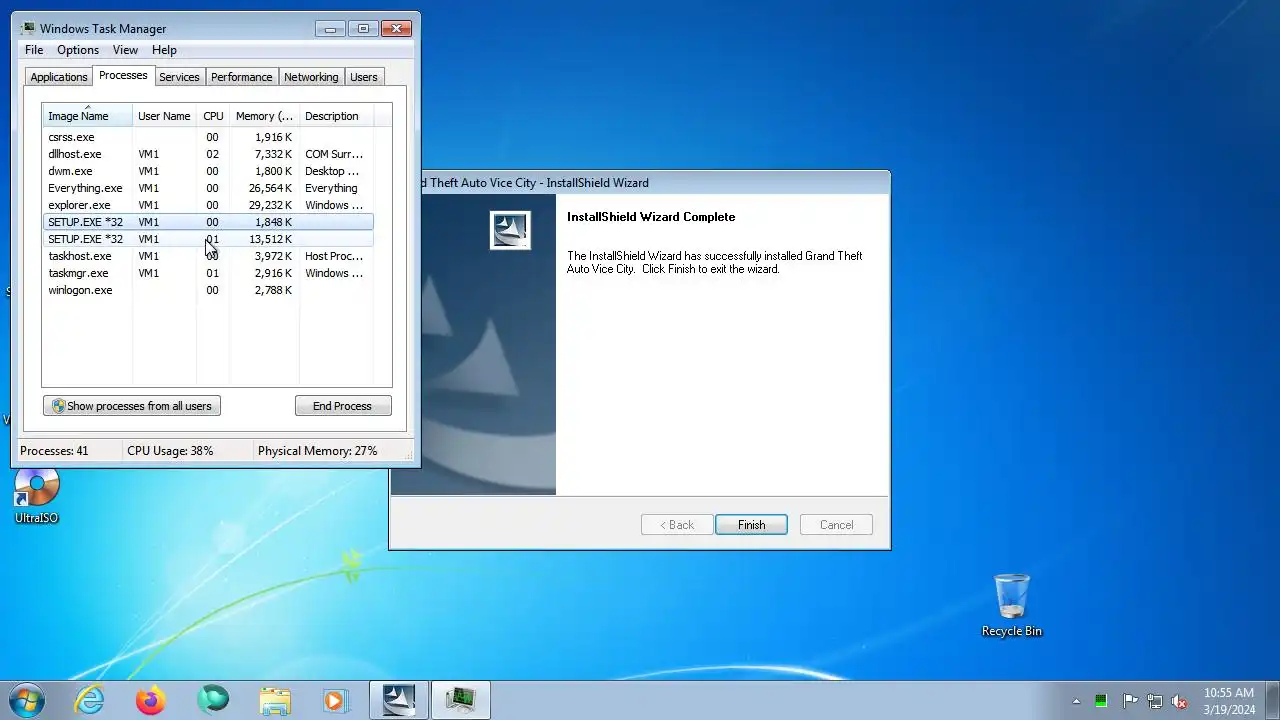1280x720 pixels.
Task: Open the network tray icon
Action: point(1155,701)
